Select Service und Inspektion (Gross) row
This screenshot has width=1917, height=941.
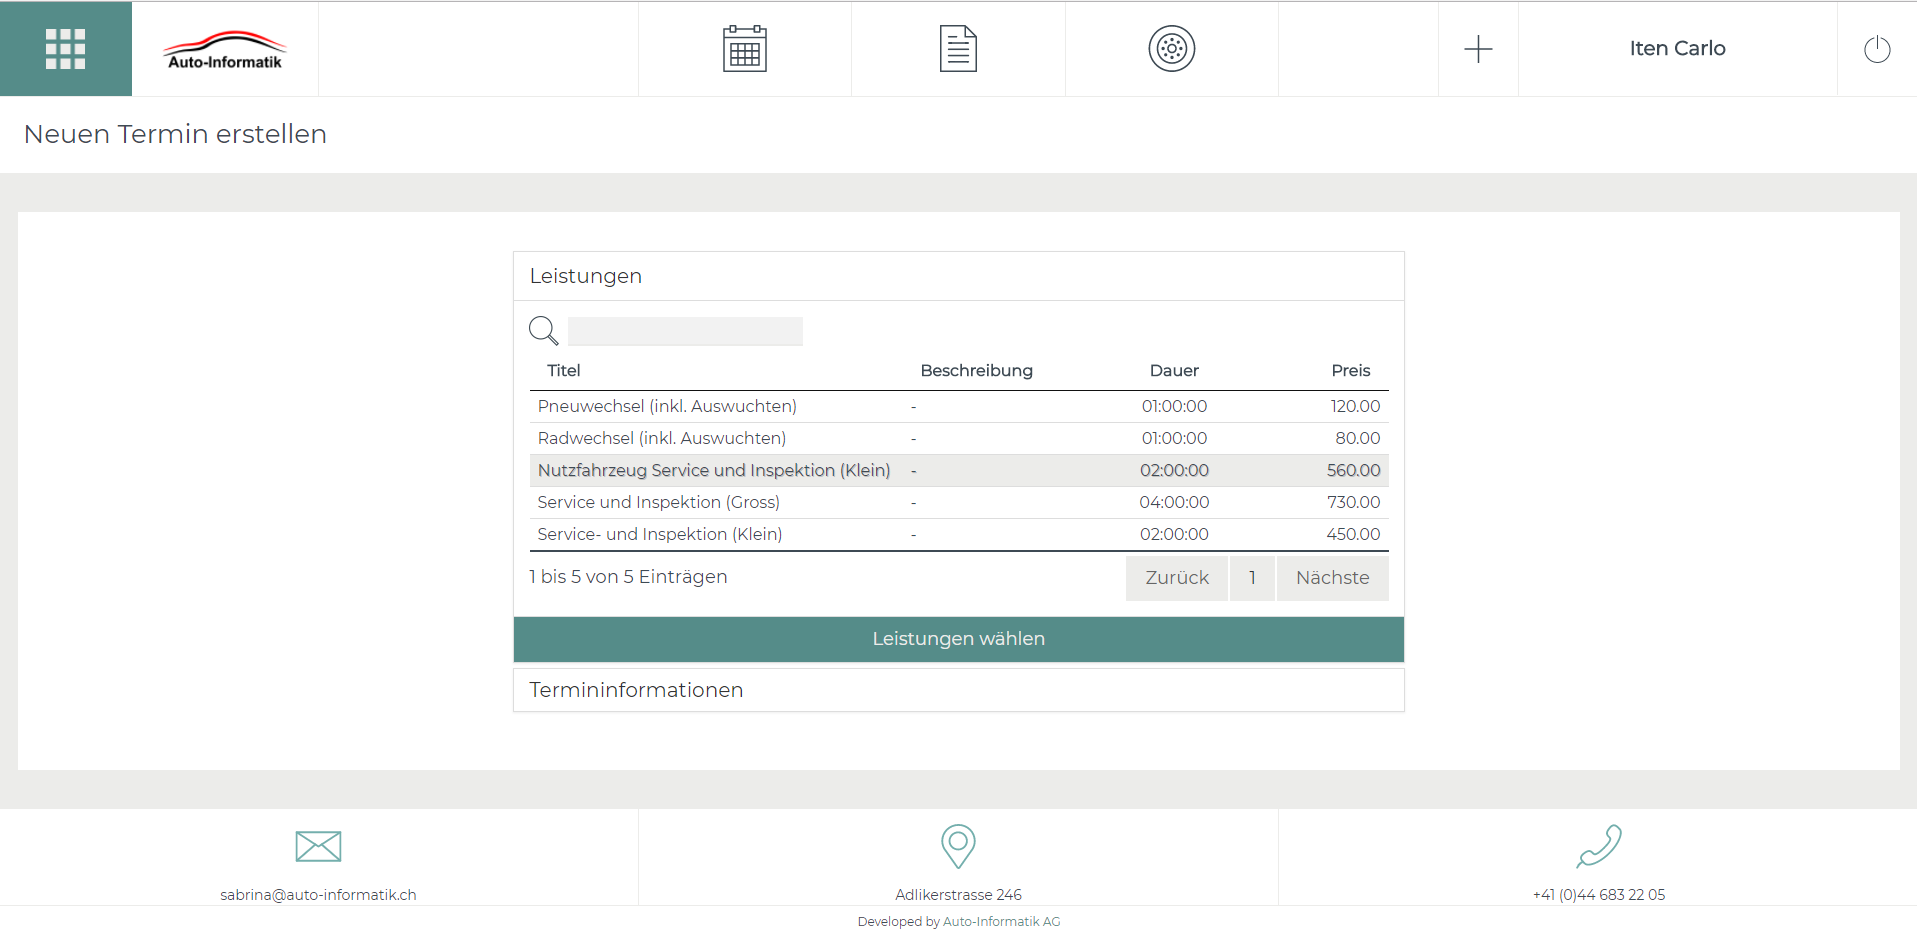[x=959, y=502]
